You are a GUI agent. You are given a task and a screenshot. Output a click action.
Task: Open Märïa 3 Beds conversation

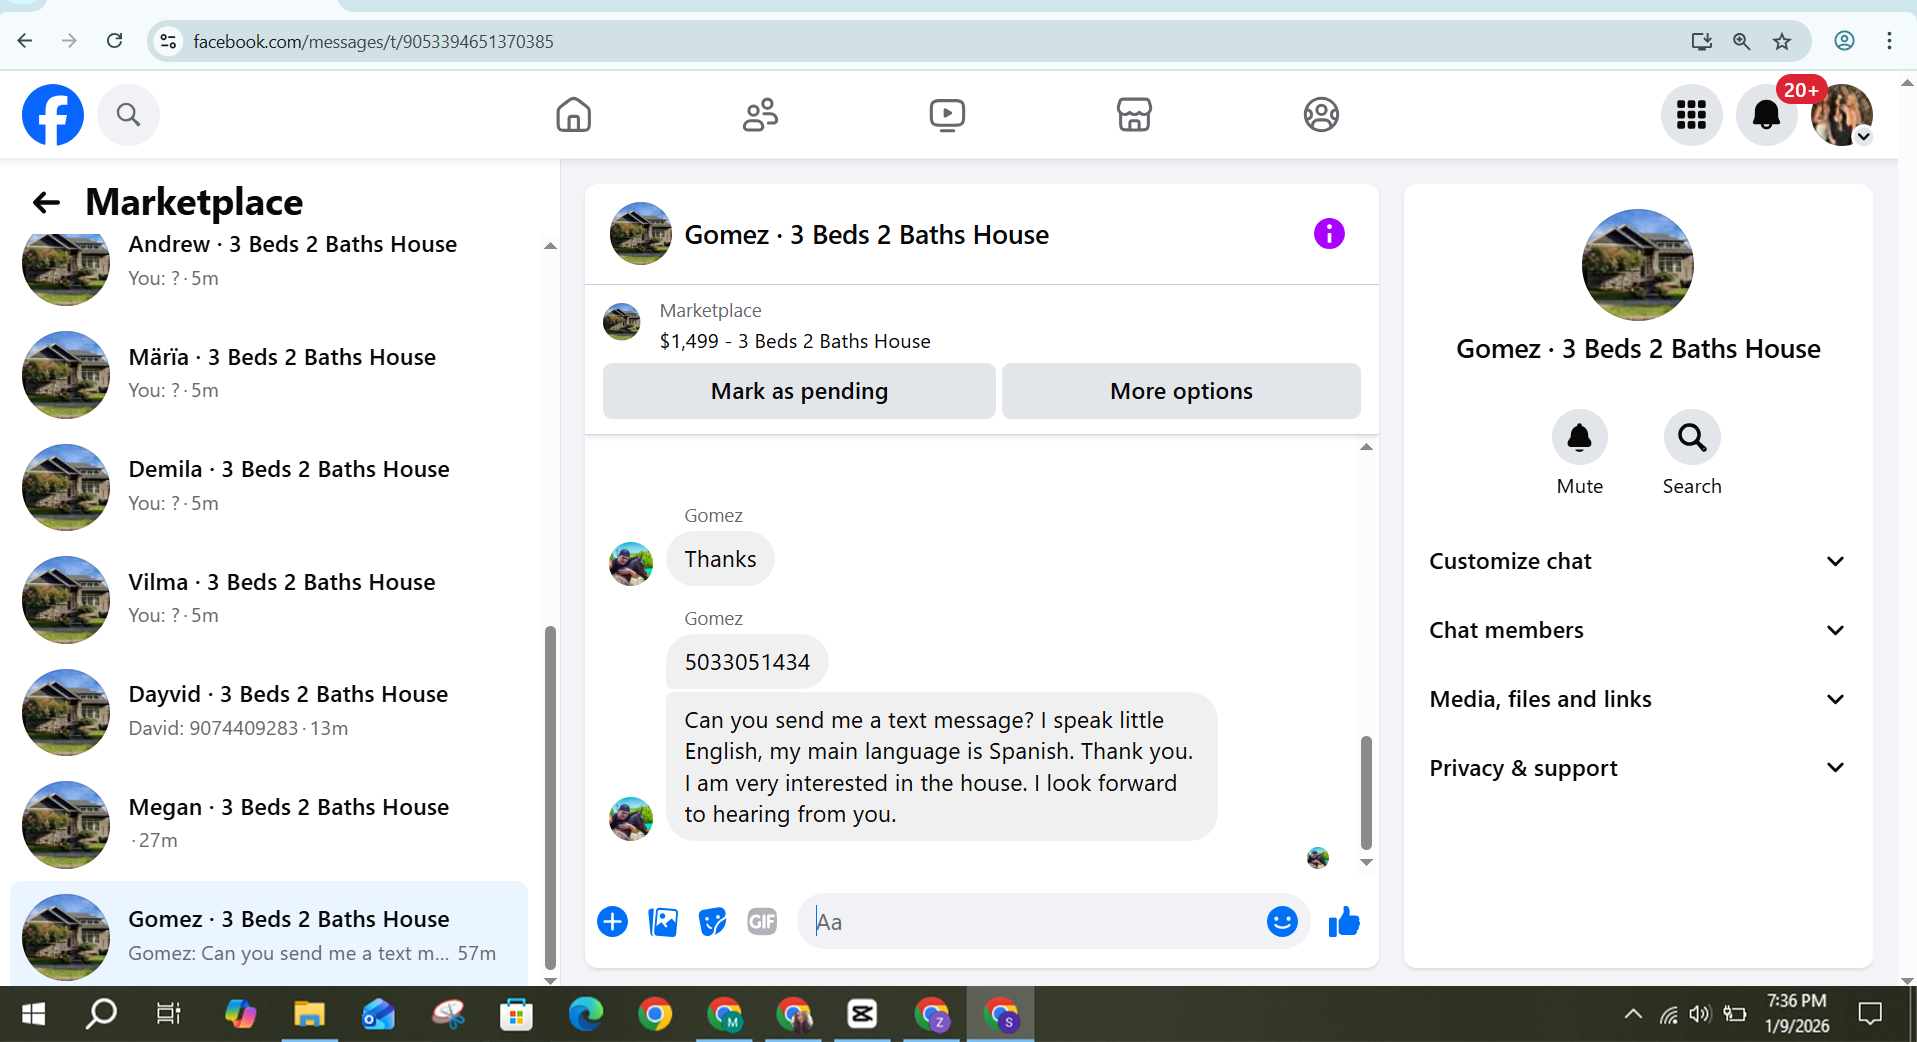[268, 374]
